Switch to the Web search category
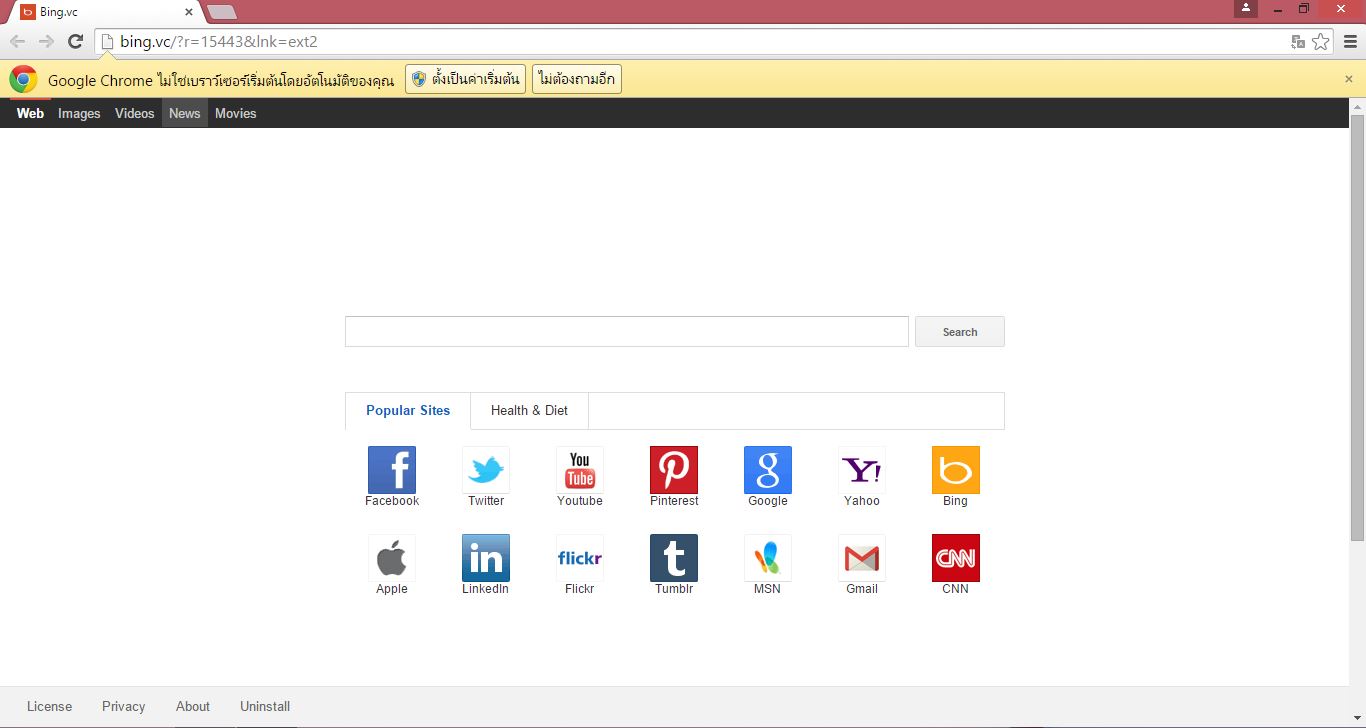Screen dimensions: 1366x728 pyautogui.click(x=30, y=113)
